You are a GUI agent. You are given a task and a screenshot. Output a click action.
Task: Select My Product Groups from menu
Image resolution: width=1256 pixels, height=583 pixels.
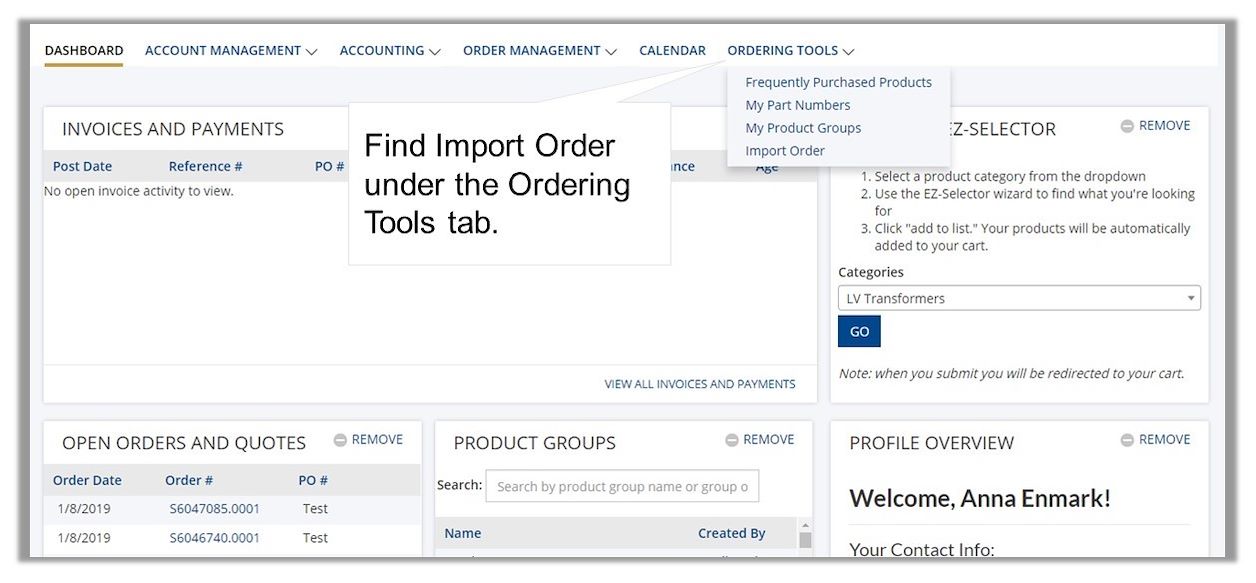pos(802,127)
